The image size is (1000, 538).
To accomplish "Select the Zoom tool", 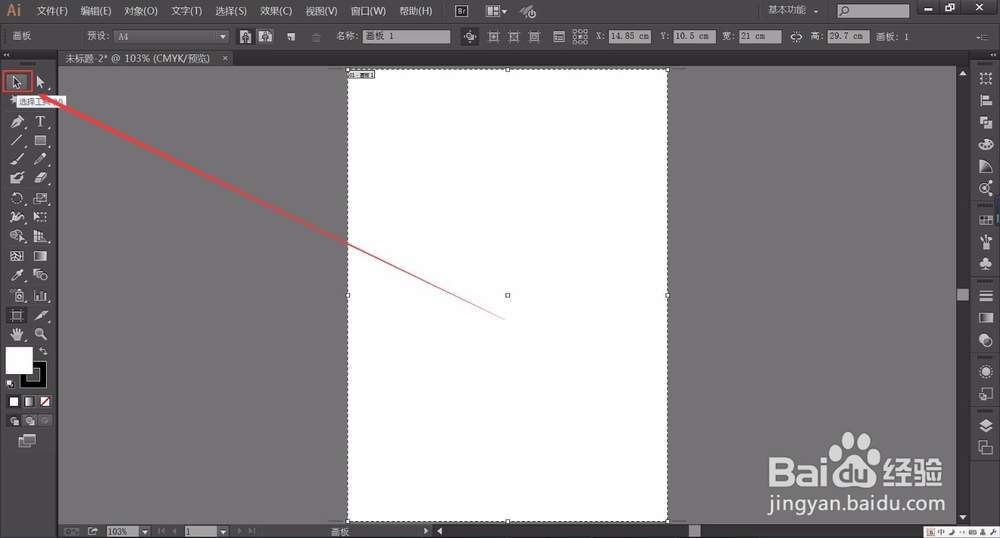I will tap(41, 334).
